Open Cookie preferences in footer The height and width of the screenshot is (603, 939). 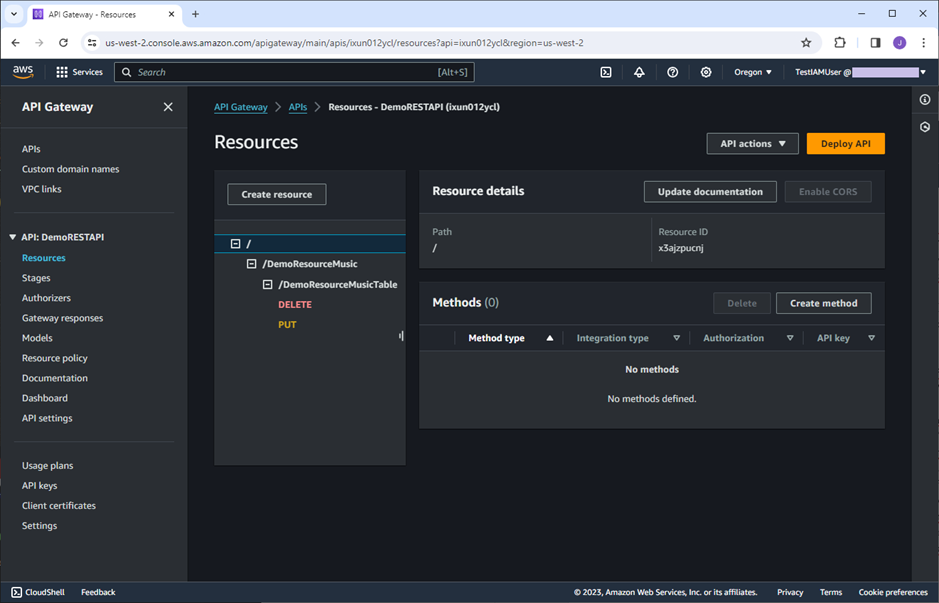[x=893, y=592]
